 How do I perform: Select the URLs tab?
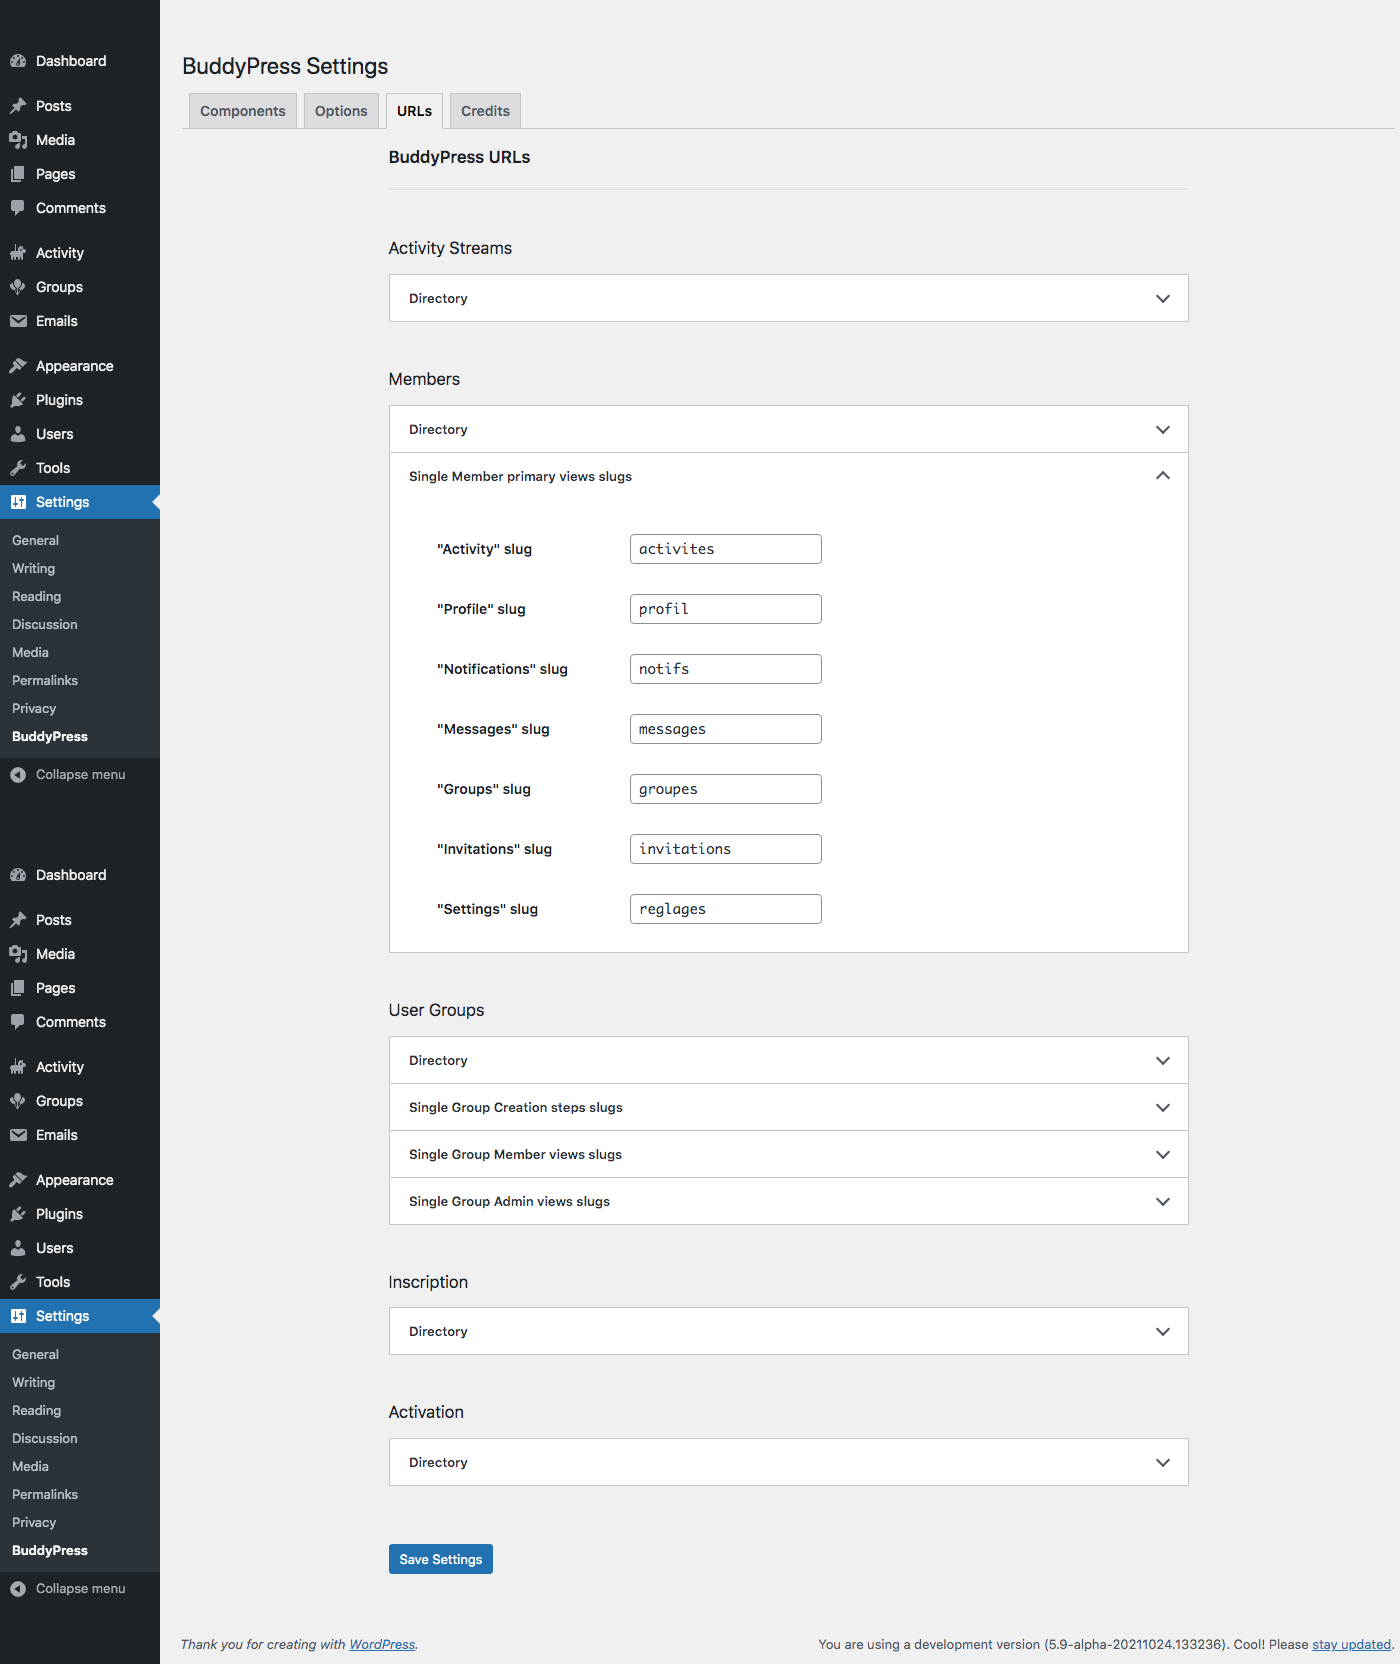414,111
